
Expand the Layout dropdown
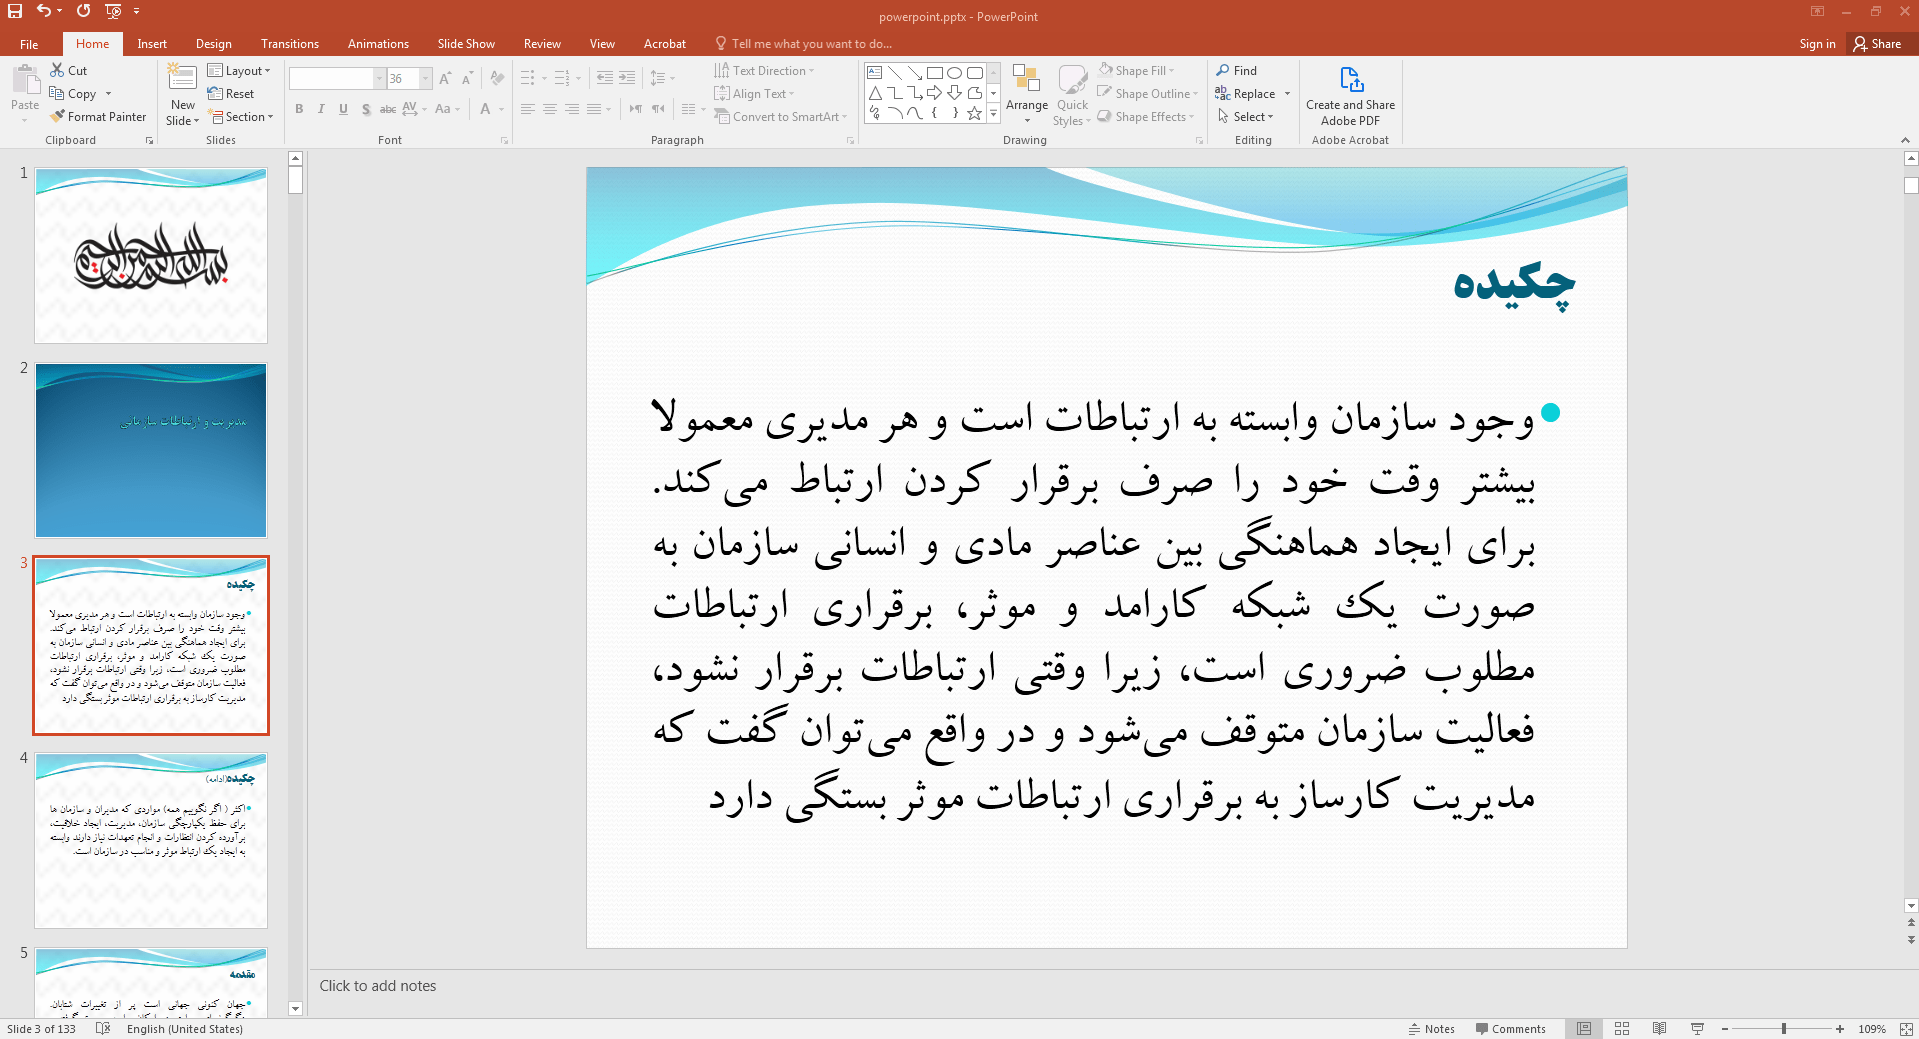pos(239,71)
